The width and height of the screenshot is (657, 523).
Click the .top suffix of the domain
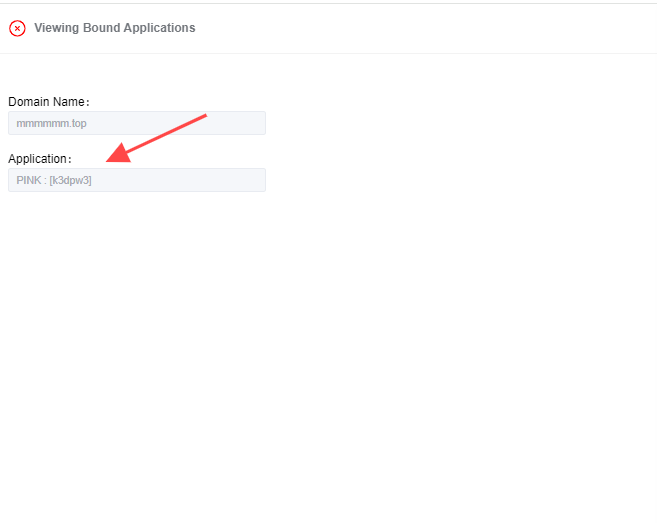click(x=78, y=124)
